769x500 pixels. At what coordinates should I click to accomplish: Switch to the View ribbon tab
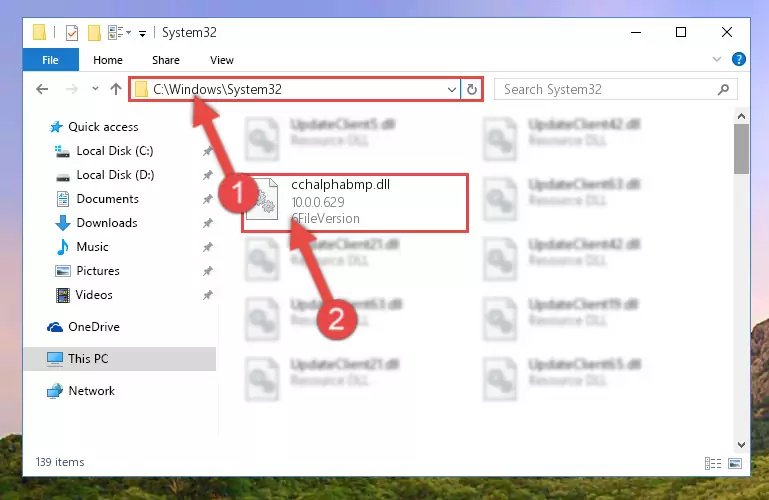222,60
